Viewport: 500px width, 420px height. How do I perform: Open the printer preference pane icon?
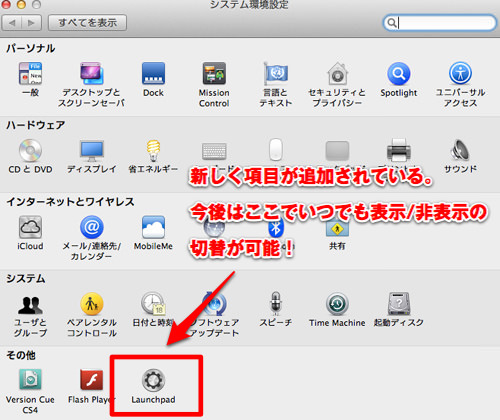pos(399,150)
